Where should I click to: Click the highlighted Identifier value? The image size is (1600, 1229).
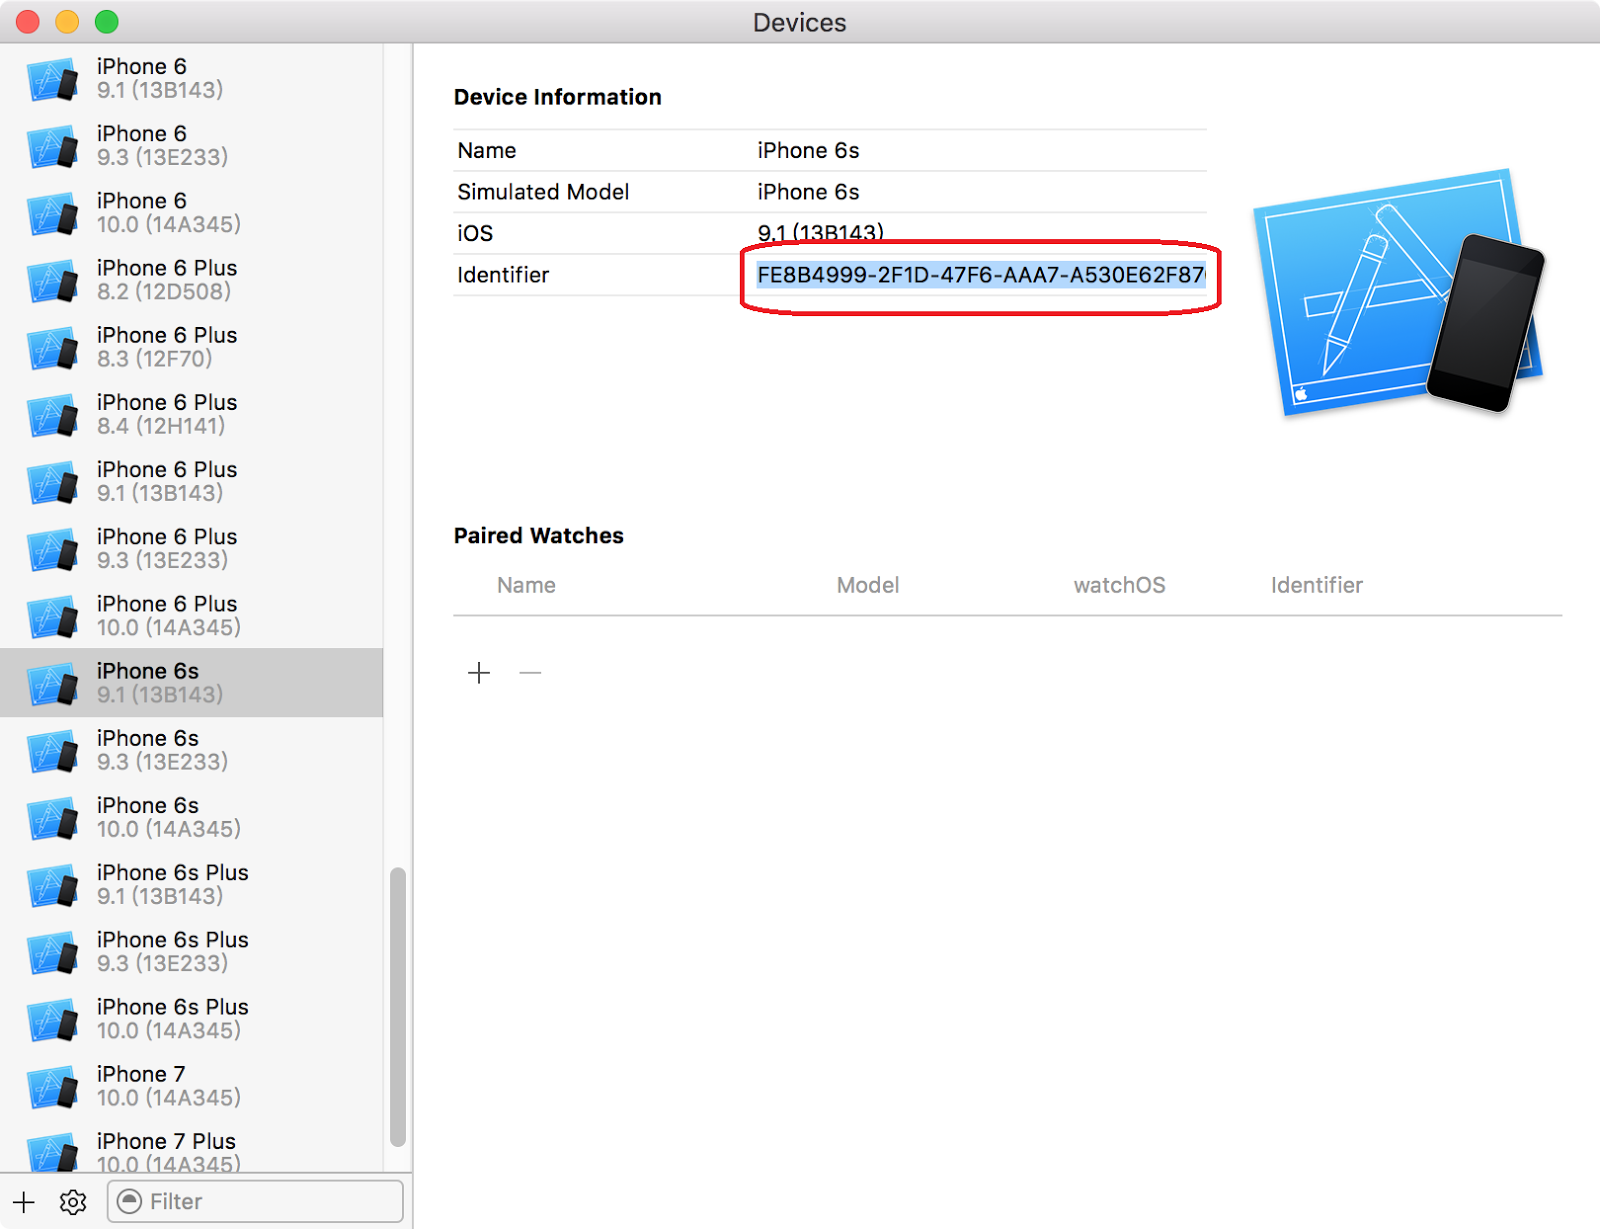(977, 275)
